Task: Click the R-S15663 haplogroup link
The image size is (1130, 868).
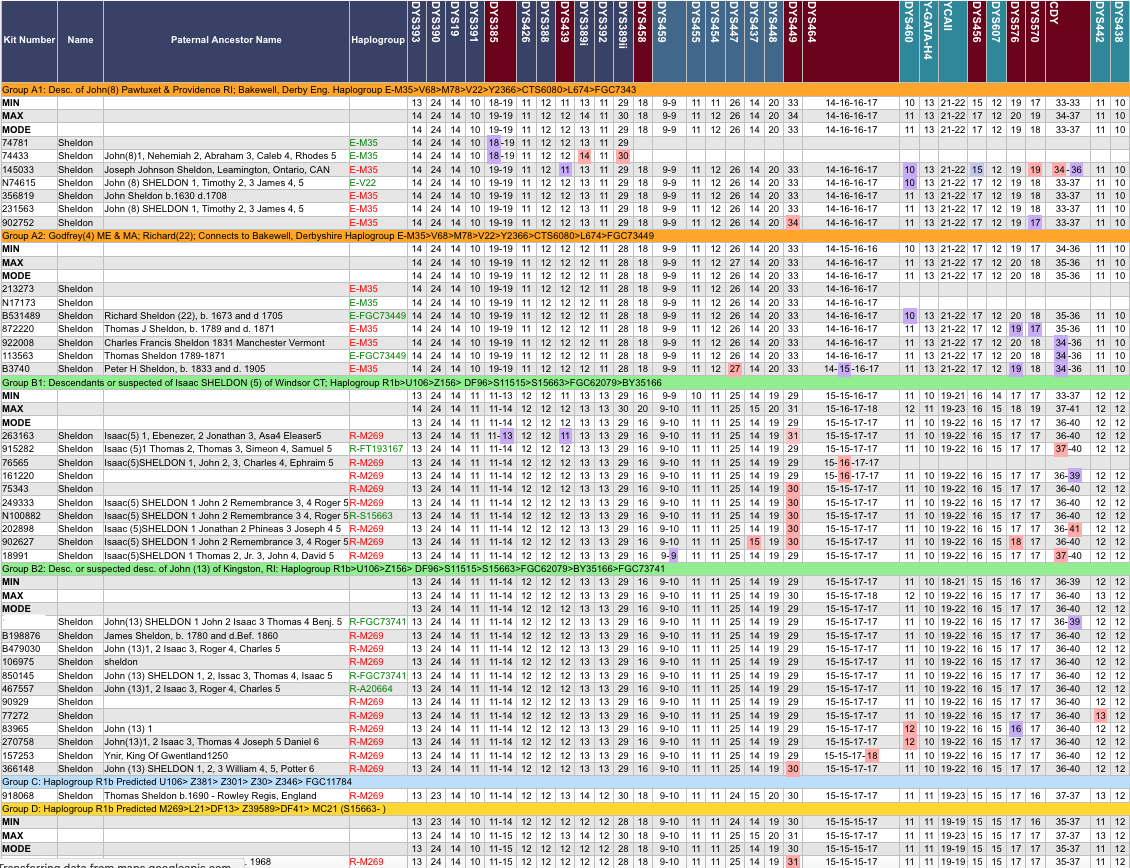Action: [370, 515]
